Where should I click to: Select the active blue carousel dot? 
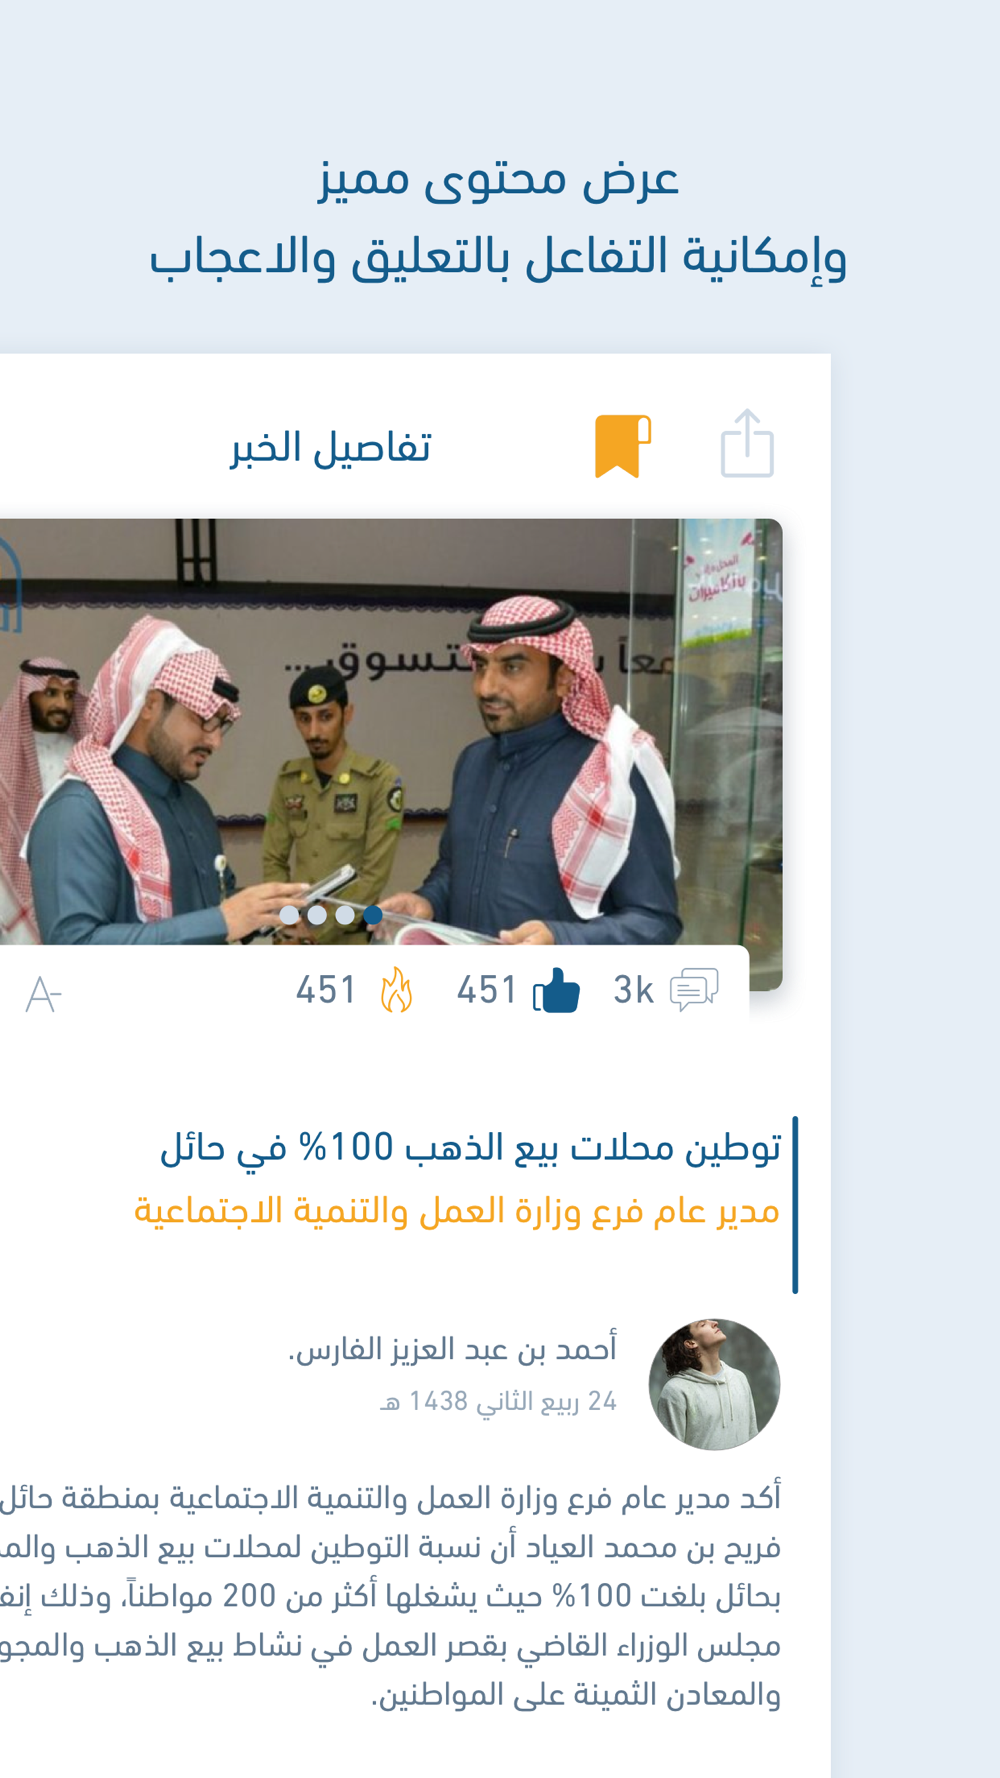pos(373,914)
